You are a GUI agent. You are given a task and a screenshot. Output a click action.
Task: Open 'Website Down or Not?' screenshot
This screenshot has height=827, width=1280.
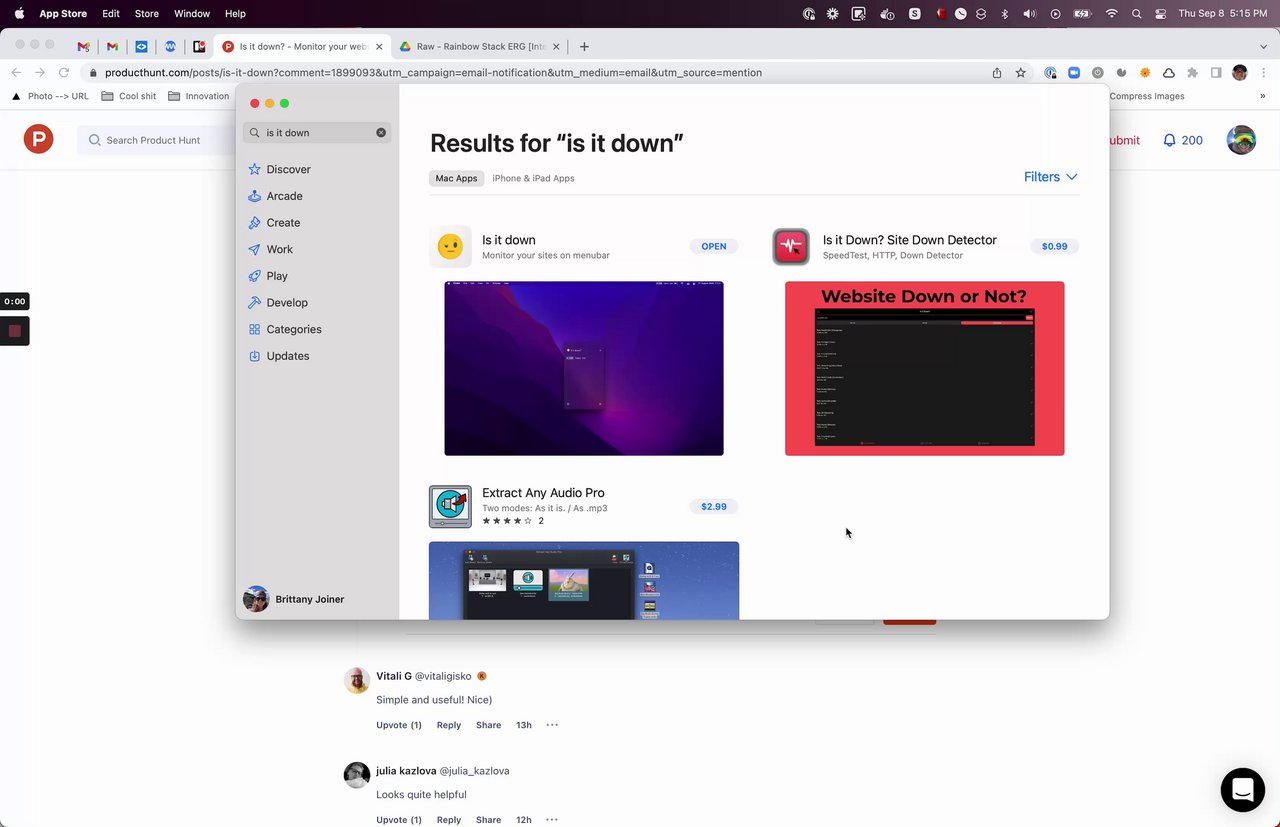(925, 368)
